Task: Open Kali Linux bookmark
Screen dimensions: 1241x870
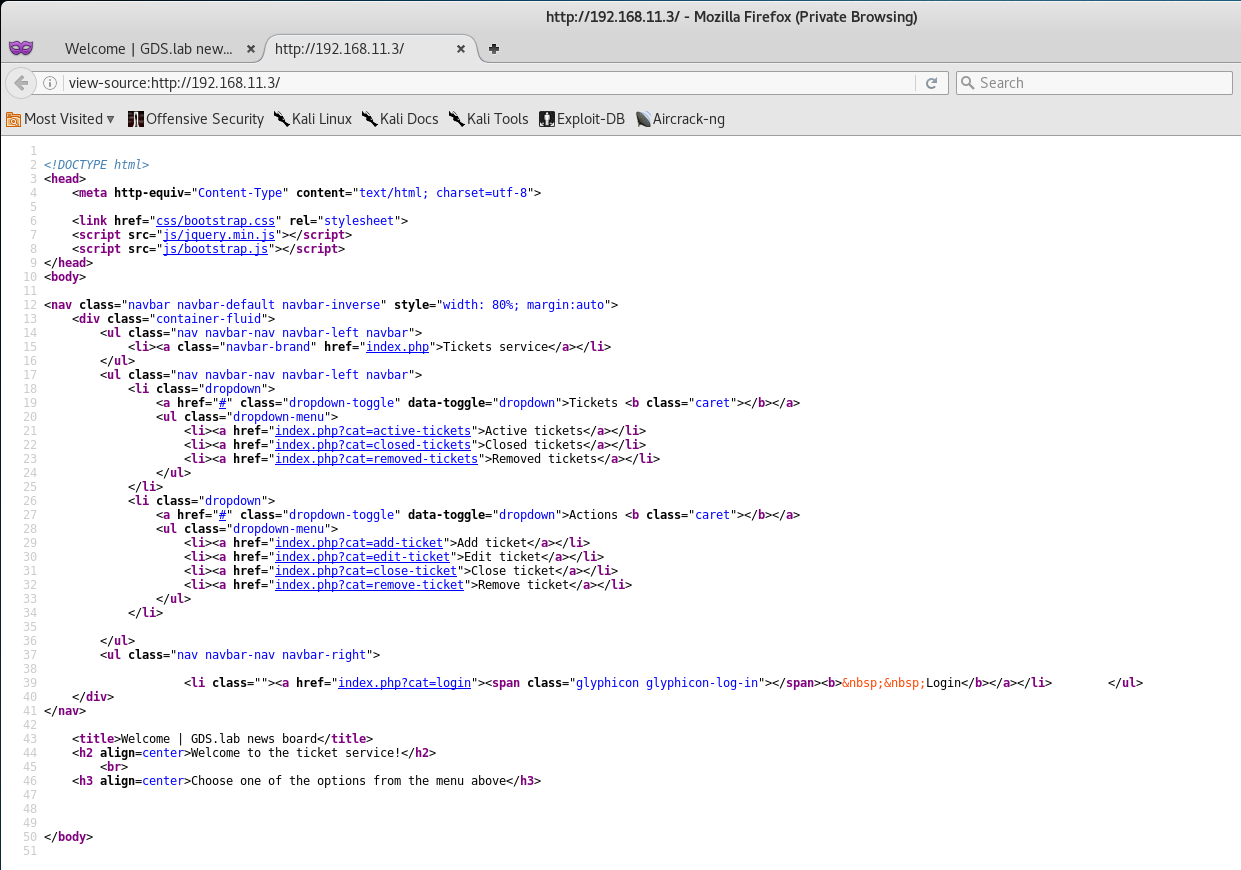Action: tap(313, 119)
